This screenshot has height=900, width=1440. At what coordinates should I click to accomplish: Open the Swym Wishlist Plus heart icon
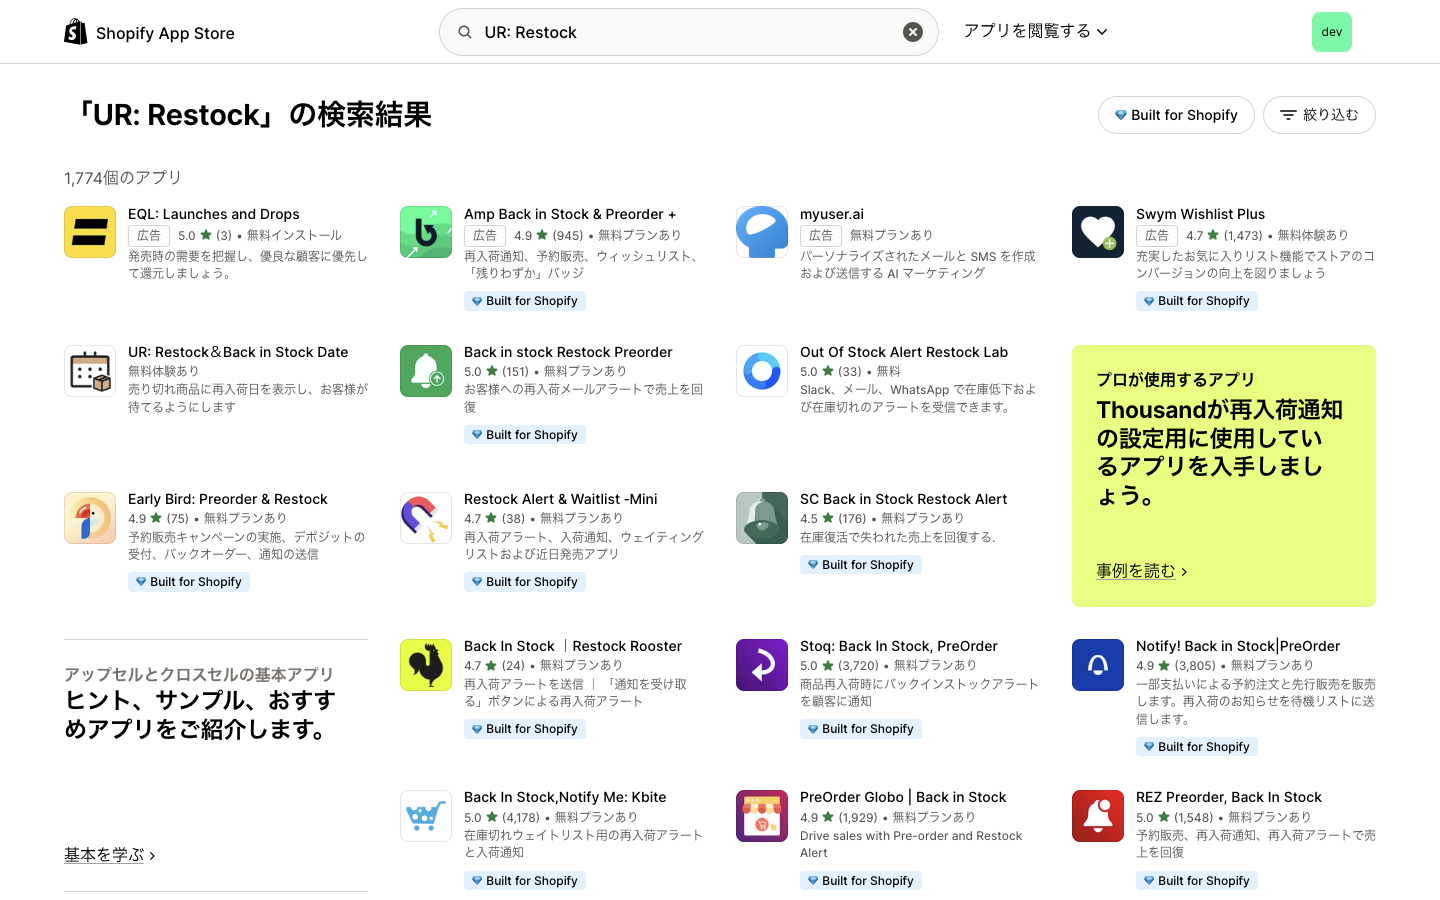pyautogui.click(x=1098, y=232)
